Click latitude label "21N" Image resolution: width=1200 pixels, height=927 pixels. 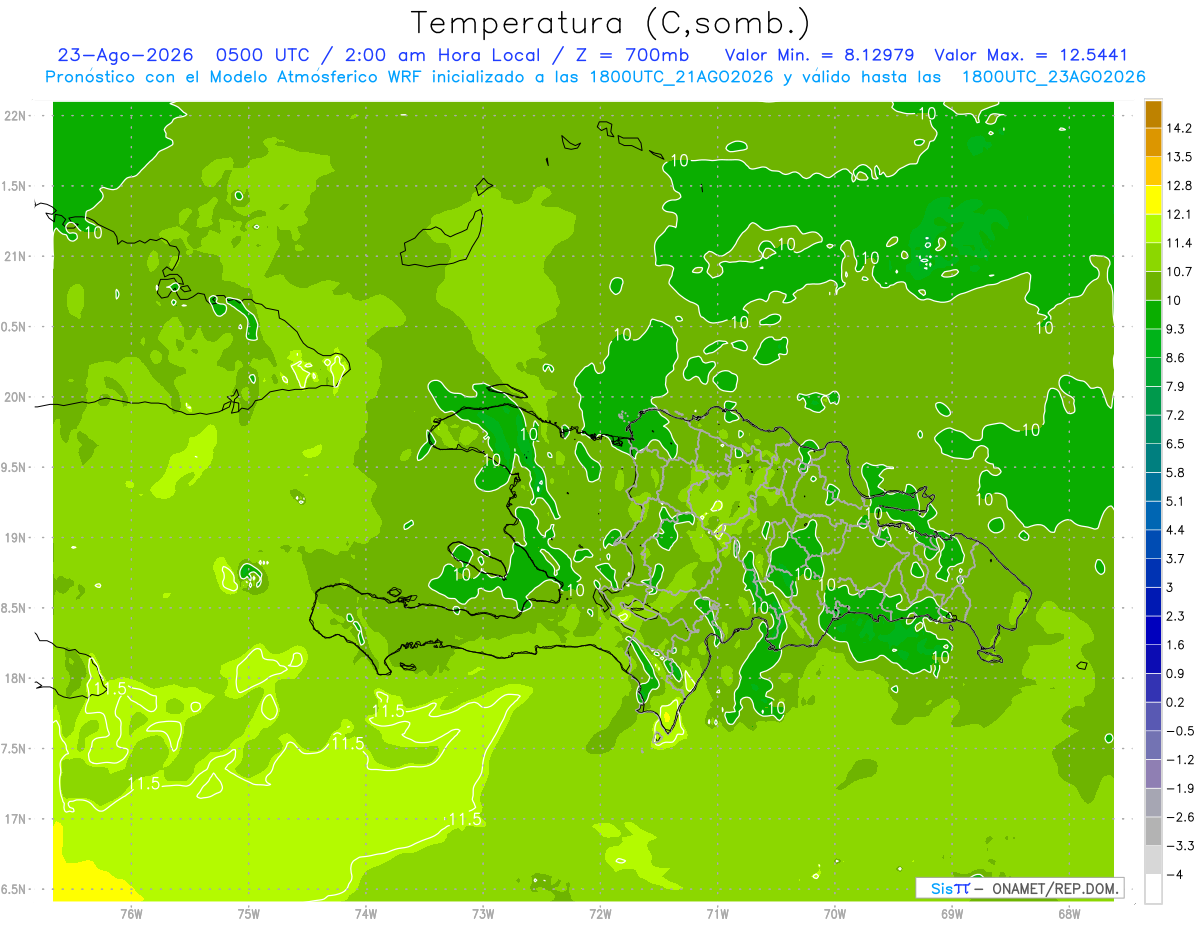coord(15,257)
